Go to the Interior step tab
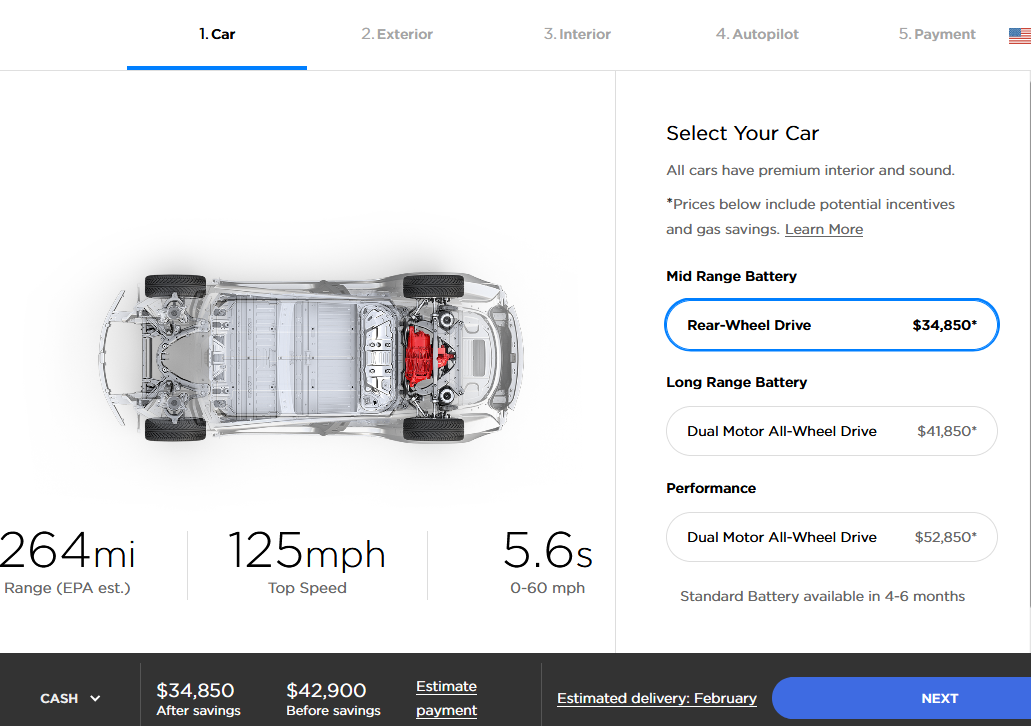The image size is (1031, 726). pyautogui.click(x=577, y=34)
